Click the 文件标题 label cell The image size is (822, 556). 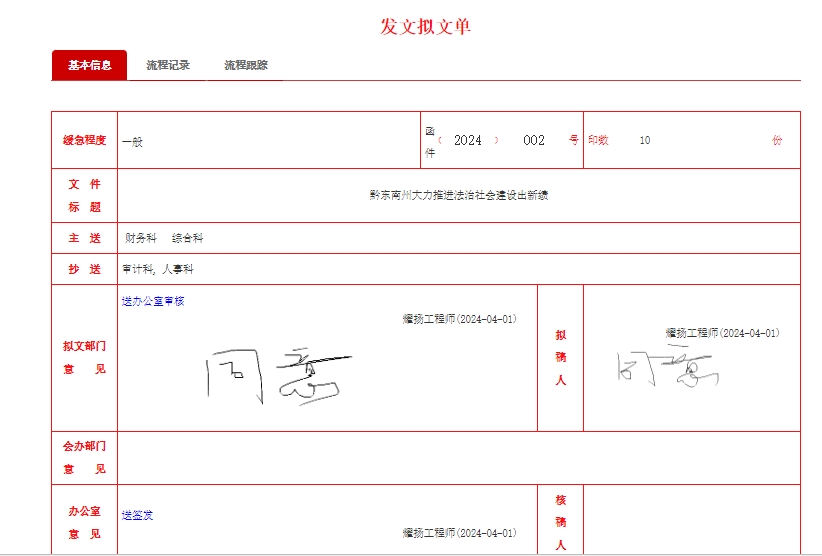coord(84,195)
